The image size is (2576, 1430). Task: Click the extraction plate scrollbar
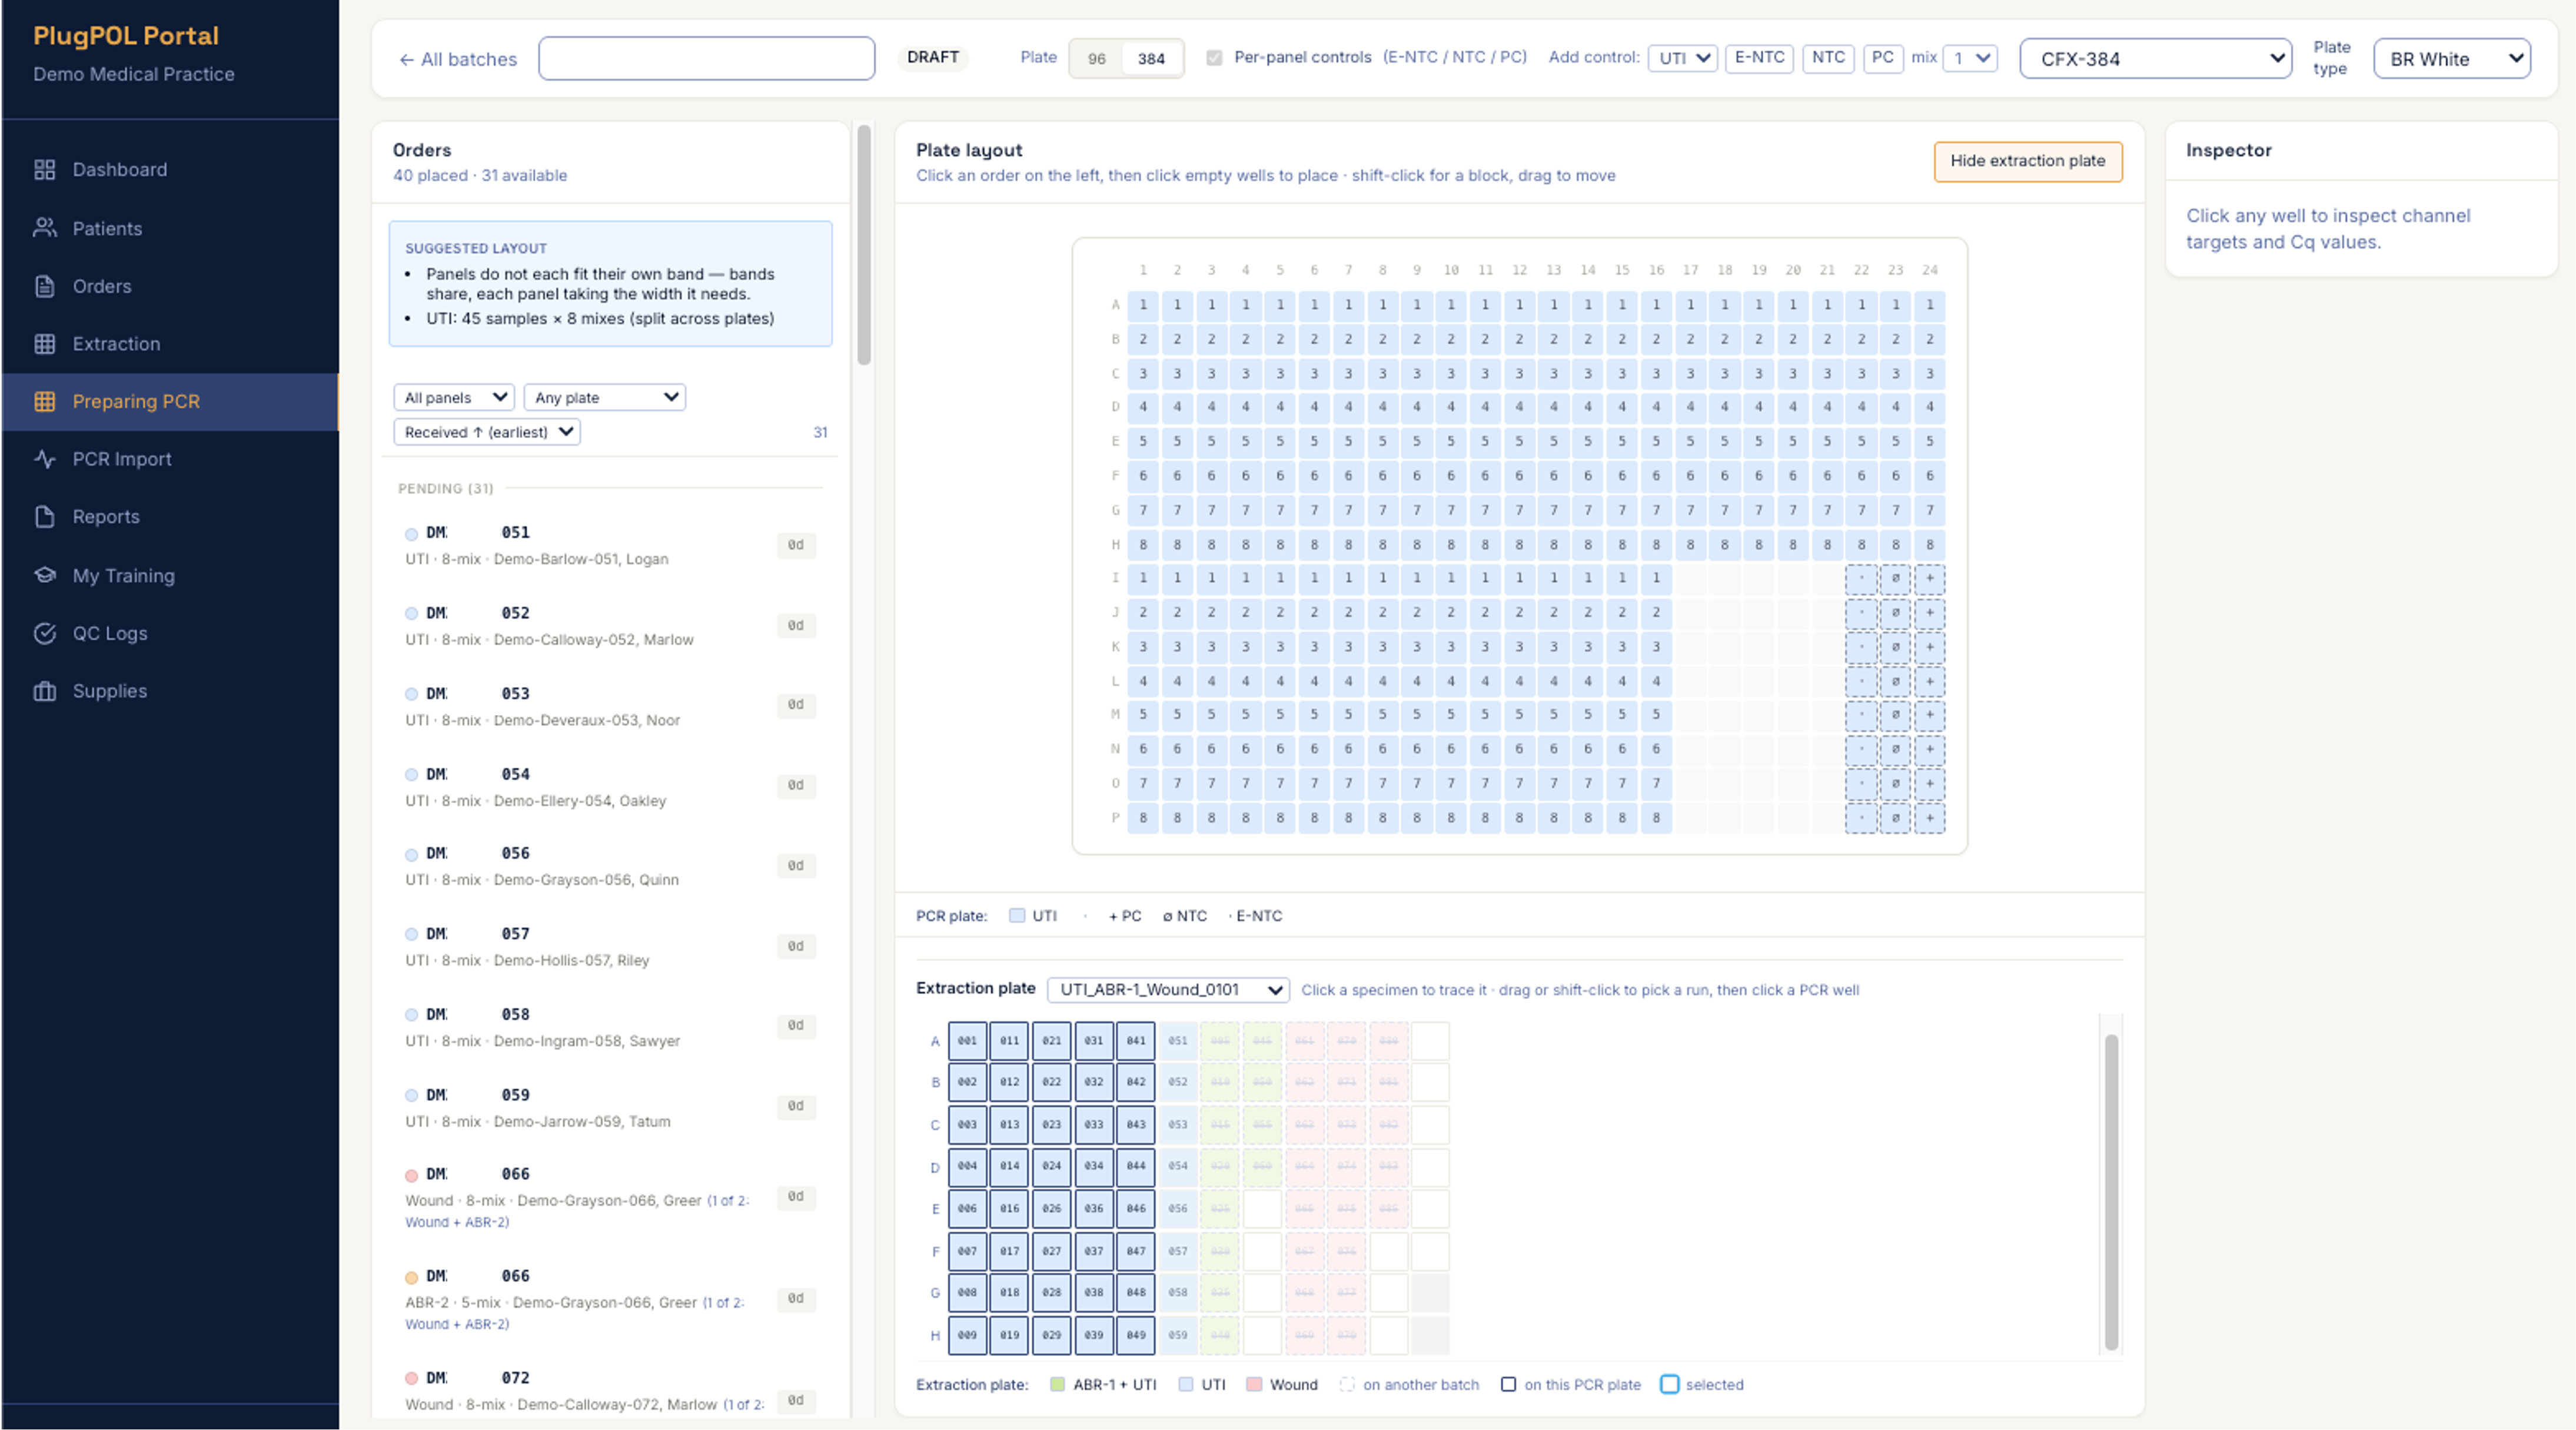tap(2111, 1192)
